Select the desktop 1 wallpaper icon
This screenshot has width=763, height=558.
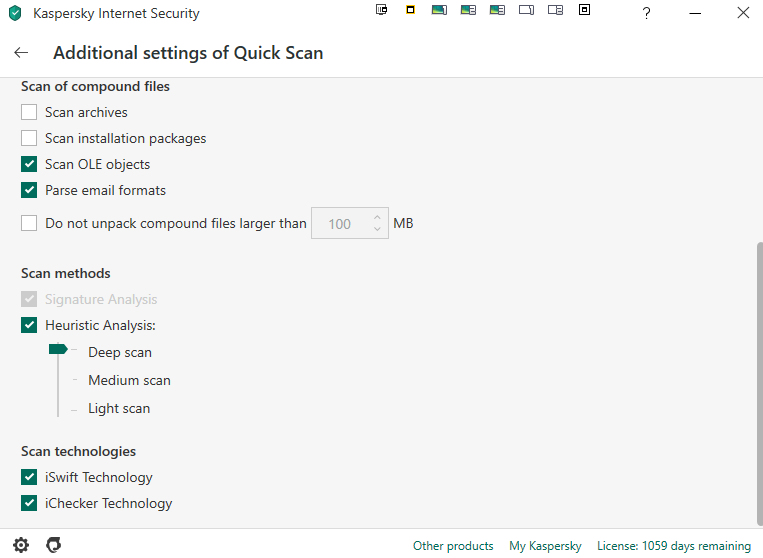coord(439,10)
